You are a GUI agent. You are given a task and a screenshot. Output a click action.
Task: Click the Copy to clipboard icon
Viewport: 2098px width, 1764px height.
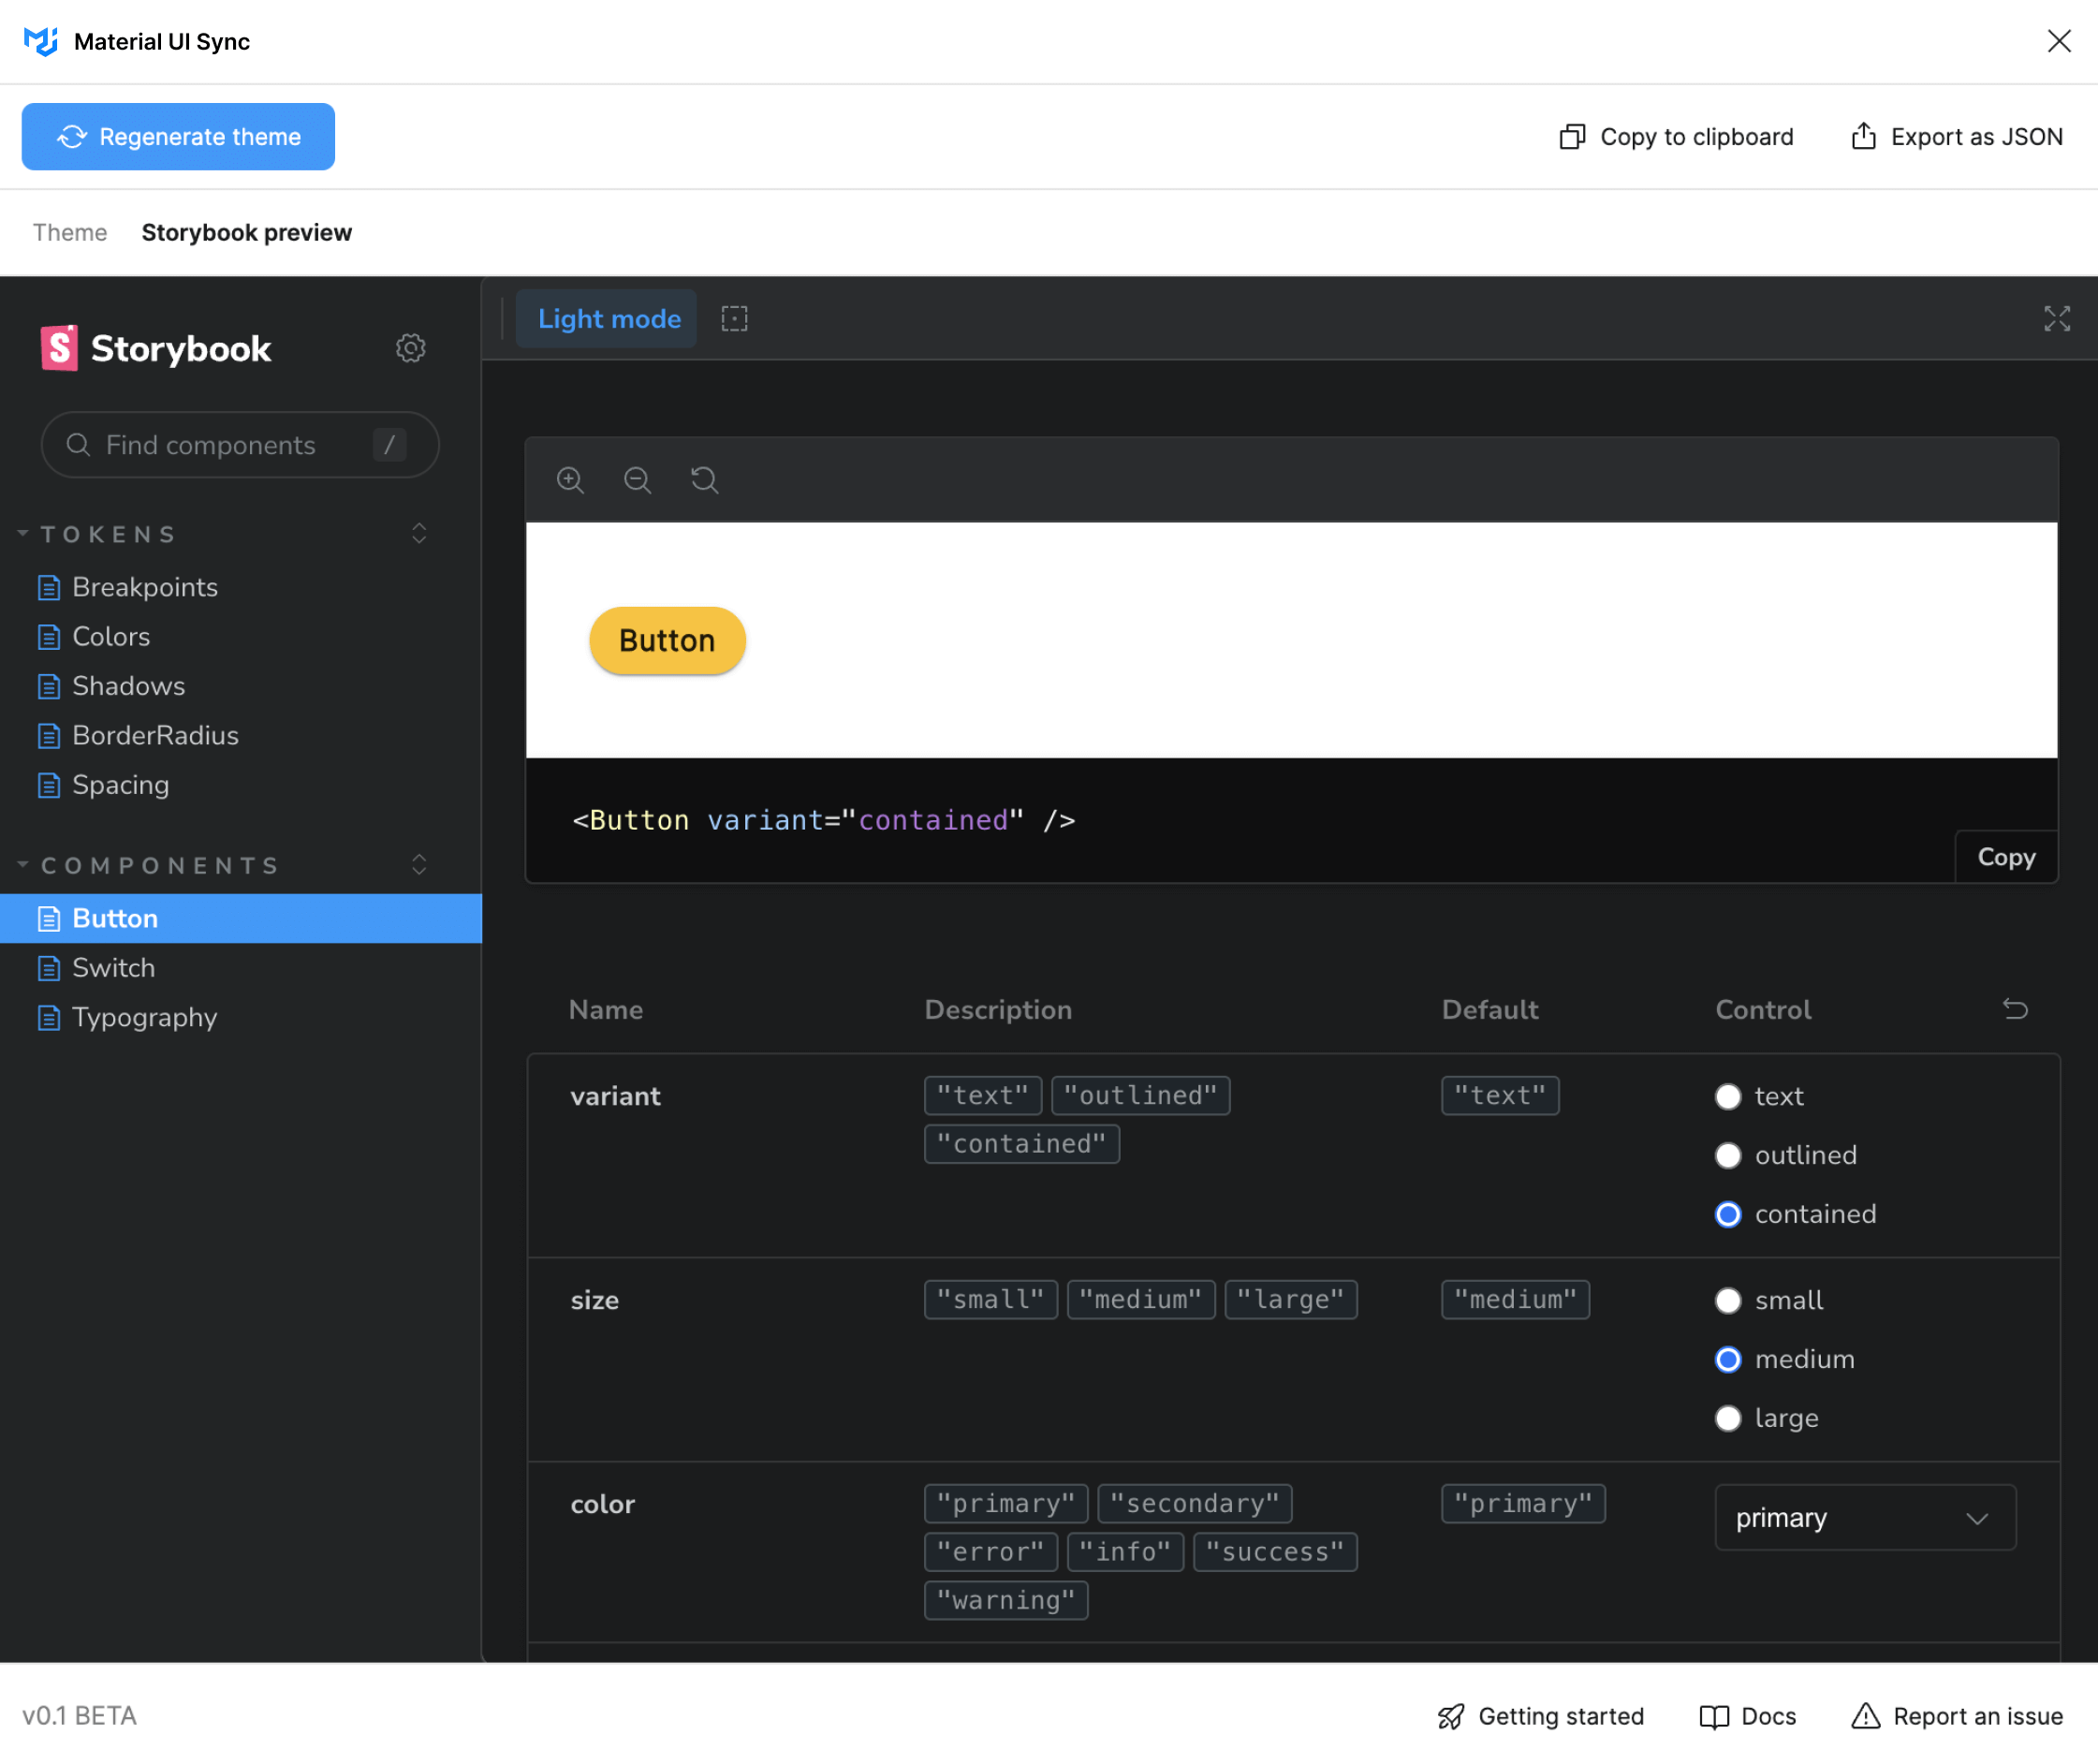(x=1572, y=137)
